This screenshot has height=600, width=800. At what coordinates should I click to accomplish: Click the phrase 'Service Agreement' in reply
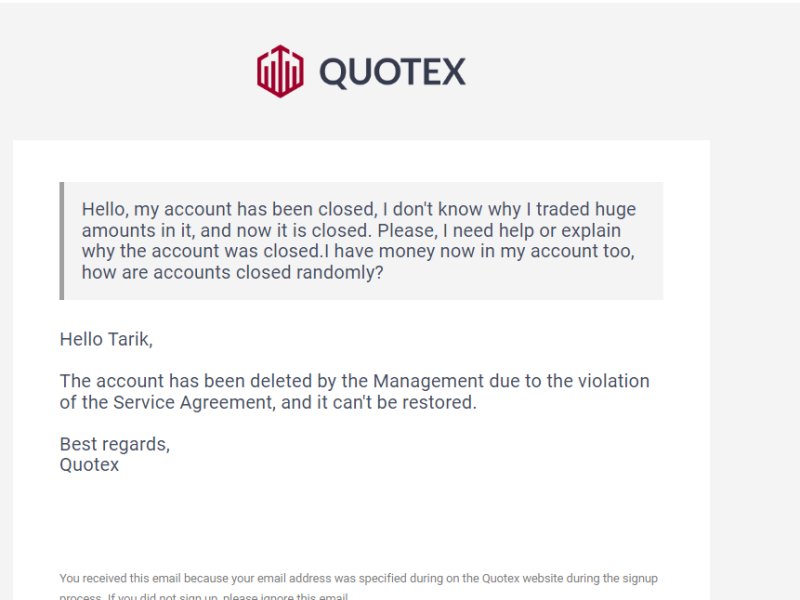pyautogui.click(x=194, y=403)
